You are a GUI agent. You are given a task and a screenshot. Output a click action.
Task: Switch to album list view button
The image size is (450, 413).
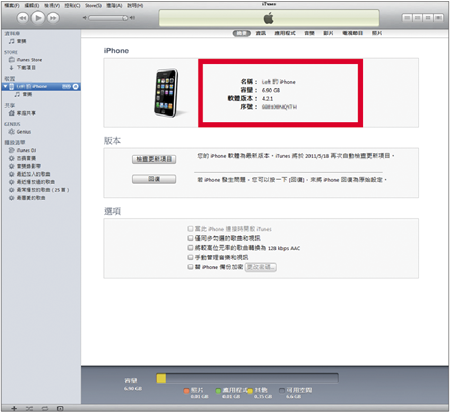click(x=417, y=18)
